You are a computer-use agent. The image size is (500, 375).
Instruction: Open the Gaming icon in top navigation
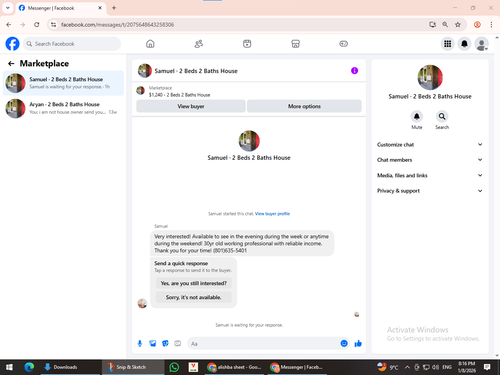point(344,44)
